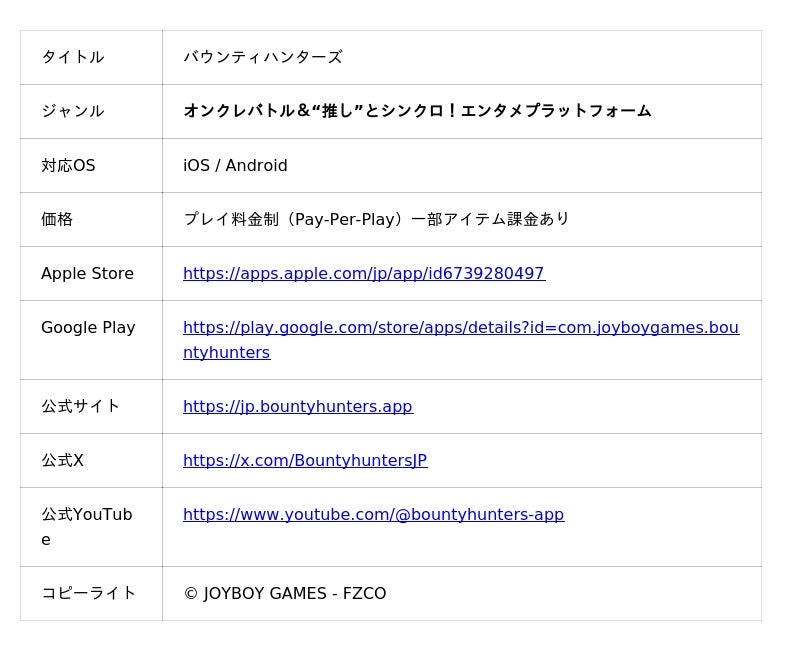This screenshot has width=800, height=651.
Task: Open the youtube.com/@bountyhunters-app link
Action: [373, 514]
